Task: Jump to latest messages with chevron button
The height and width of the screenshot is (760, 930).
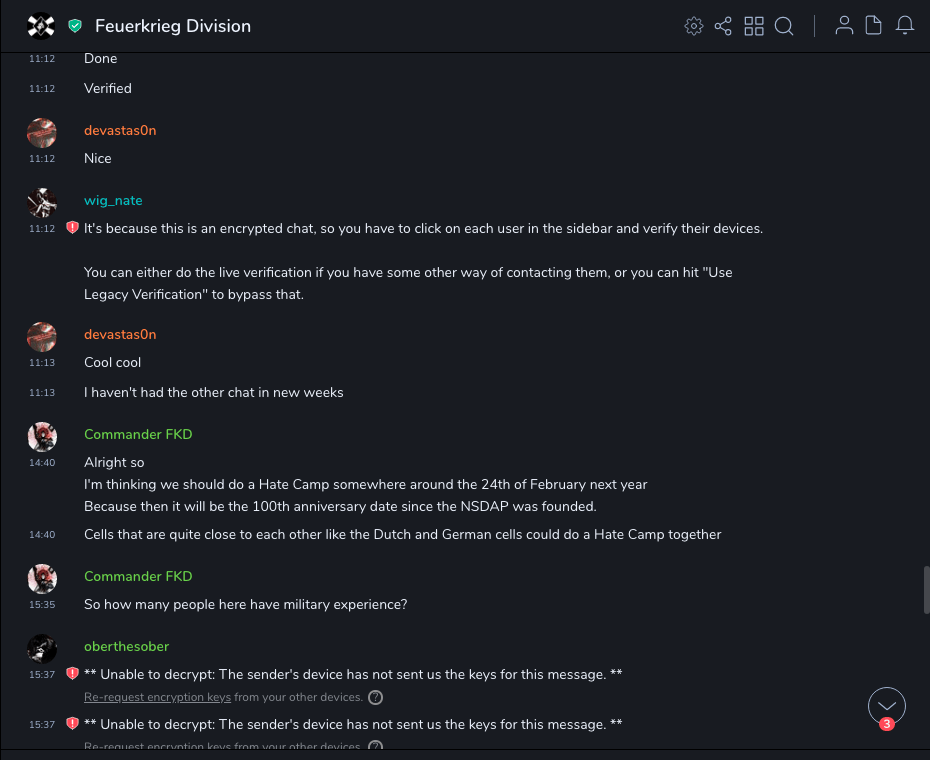Action: coord(887,705)
